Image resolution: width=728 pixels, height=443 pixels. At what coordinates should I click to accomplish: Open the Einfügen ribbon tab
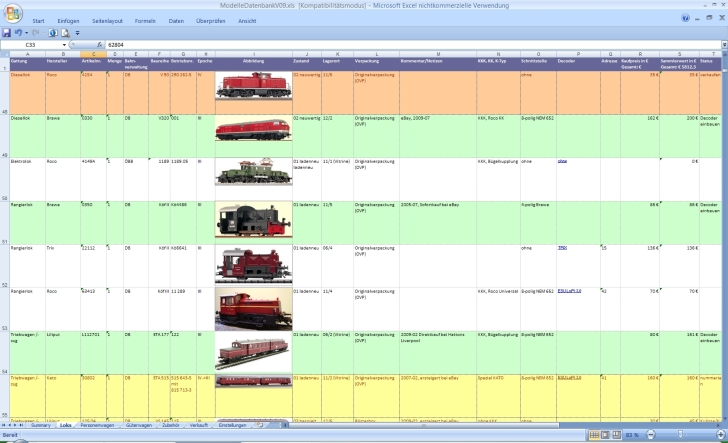tap(68, 20)
